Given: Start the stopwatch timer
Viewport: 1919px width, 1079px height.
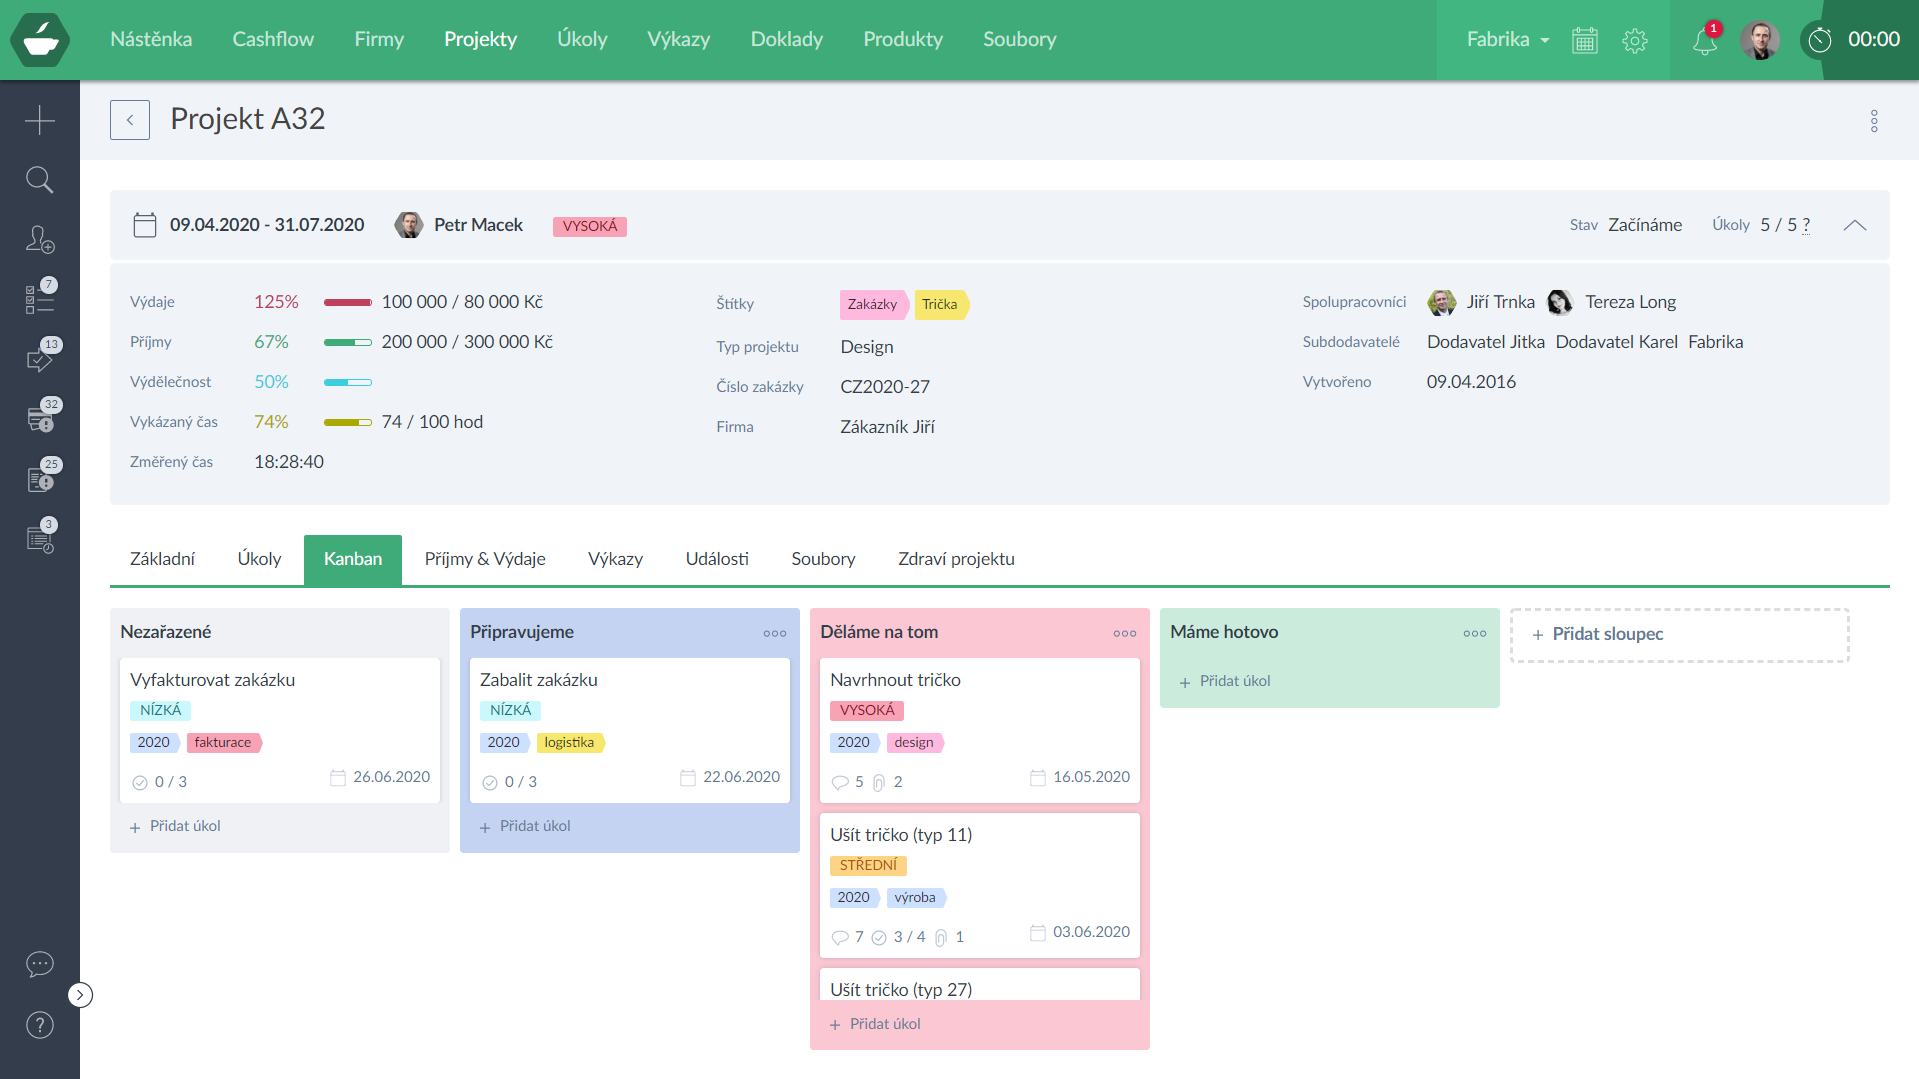Looking at the screenshot, I should point(1820,40).
